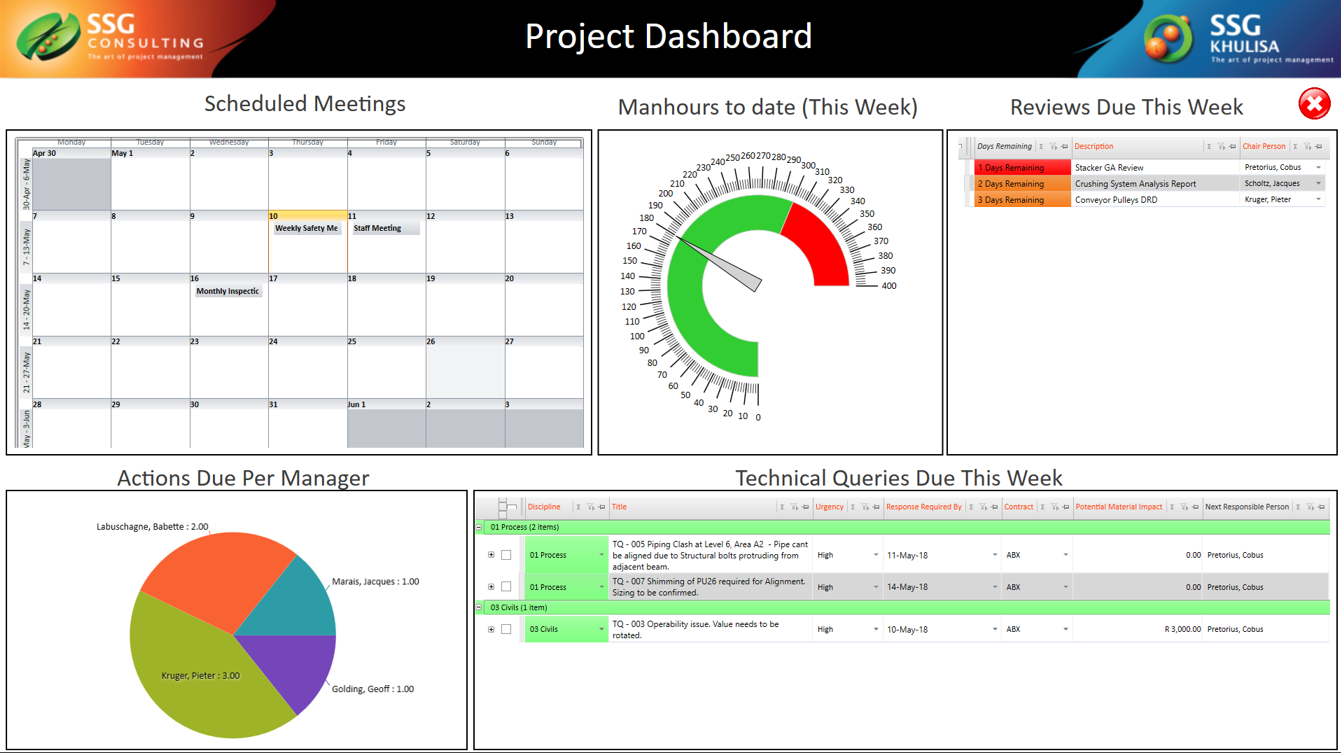This screenshot has width=1341, height=753.
Task: Check the checkbox for TQ-003 Operability issue
Action: (505, 629)
